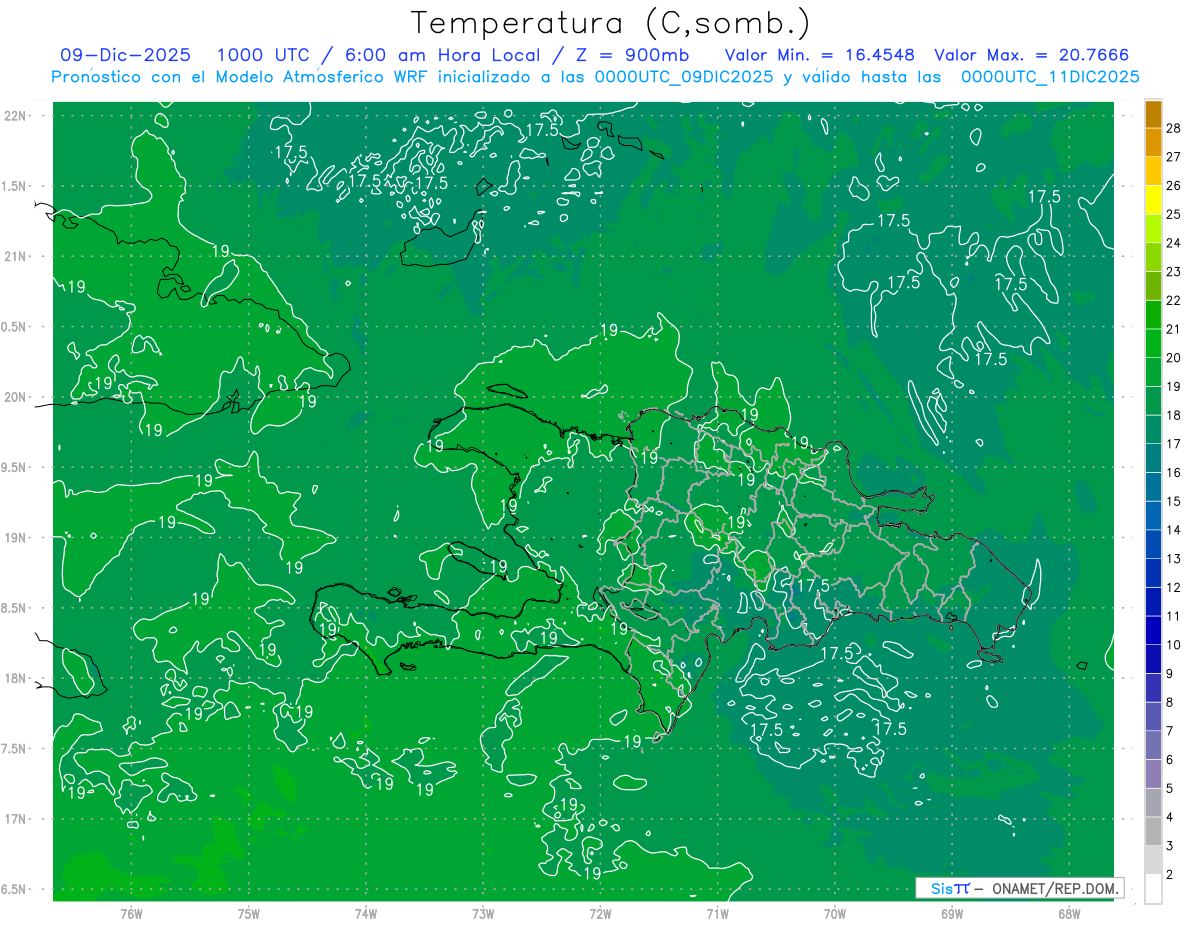This screenshot has width=1200, height=927.
Task: Select the valid-until stamp "0000UTC_11DIC2025"
Action: (1050, 77)
